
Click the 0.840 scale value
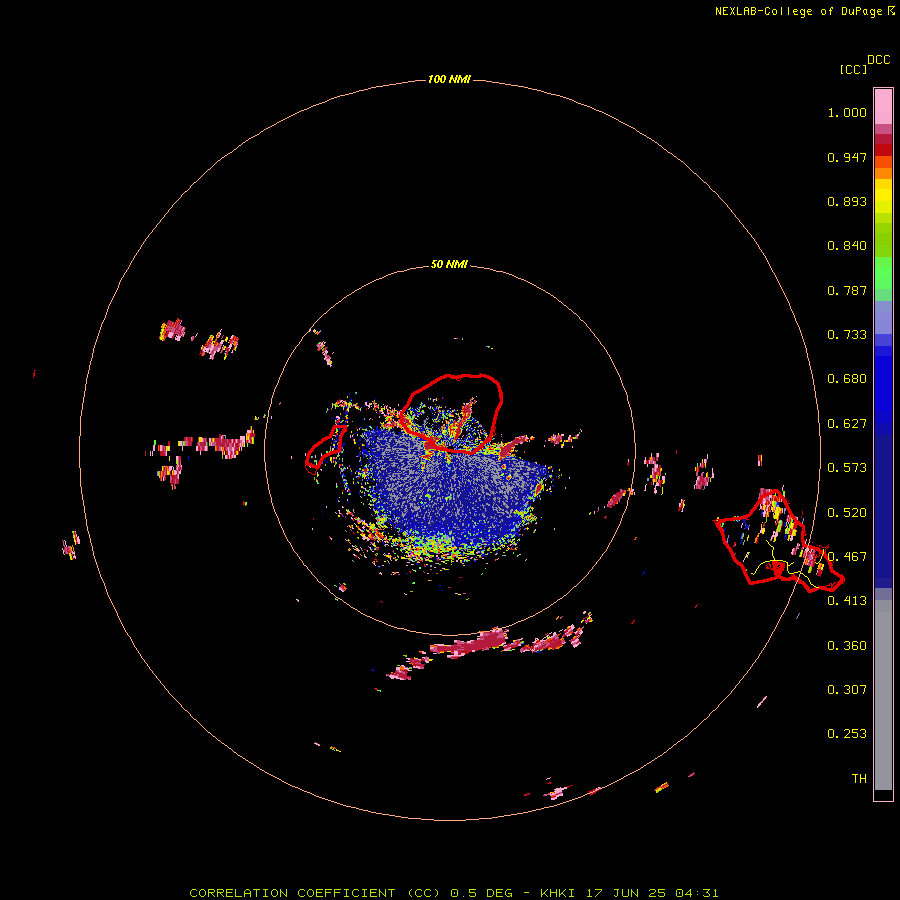pyautogui.click(x=847, y=246)
